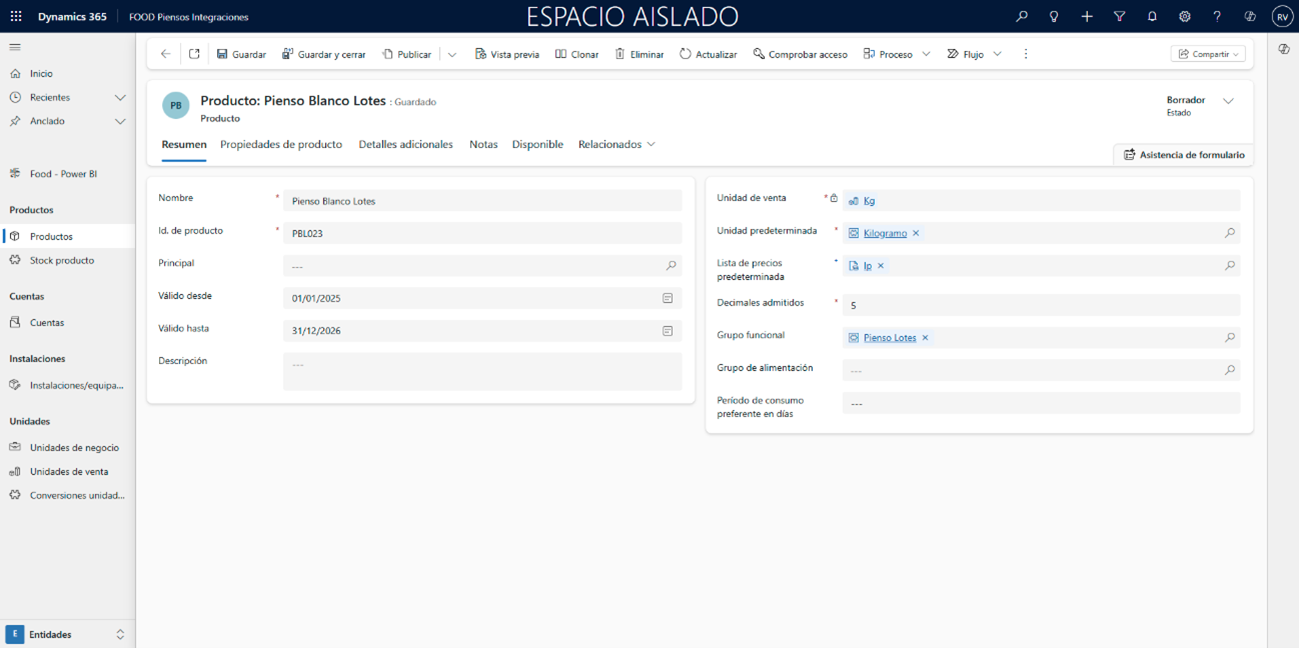The width and height of the screenshot is (1299, 648).
Task: Click the Guardar y cerrar button
Action: 323,54
